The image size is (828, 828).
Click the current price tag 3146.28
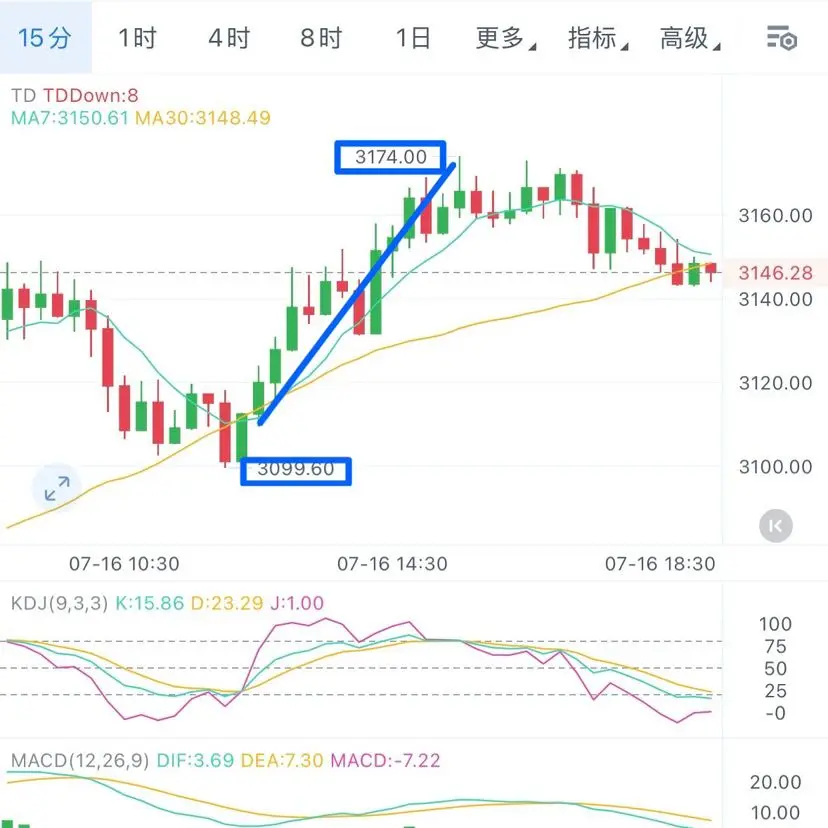pyautogui.click(x=775, y=273)
